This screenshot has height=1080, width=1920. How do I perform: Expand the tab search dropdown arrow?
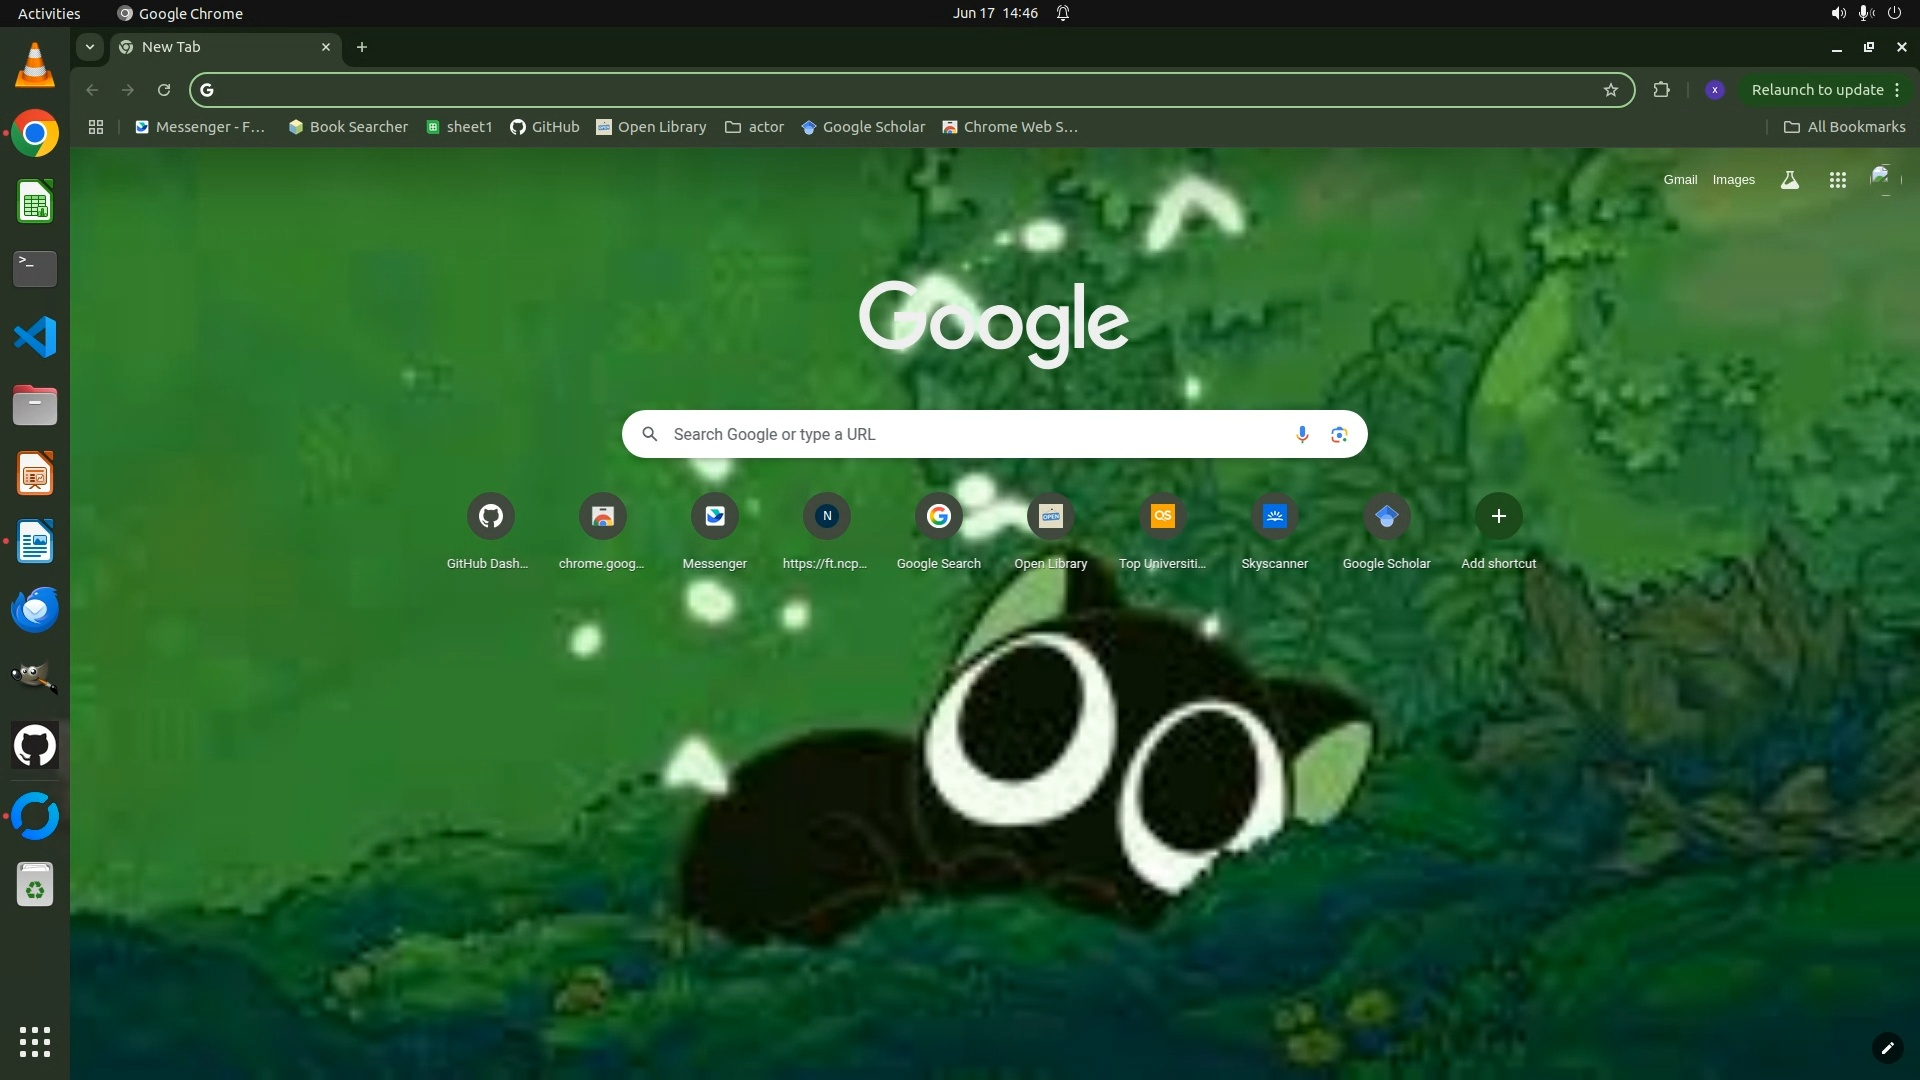(90, 47)
